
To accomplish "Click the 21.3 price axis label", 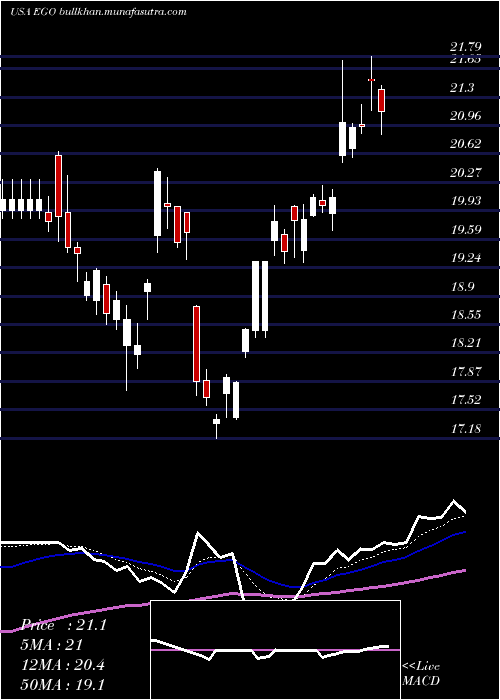I will (462, 88).
